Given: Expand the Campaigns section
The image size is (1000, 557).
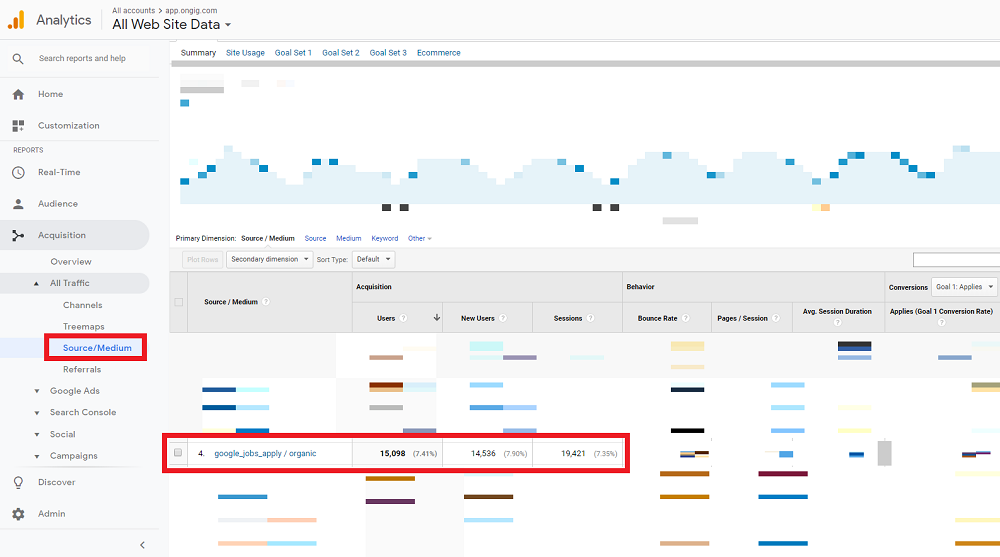Looking at the screenshot, I should point(36,456).
